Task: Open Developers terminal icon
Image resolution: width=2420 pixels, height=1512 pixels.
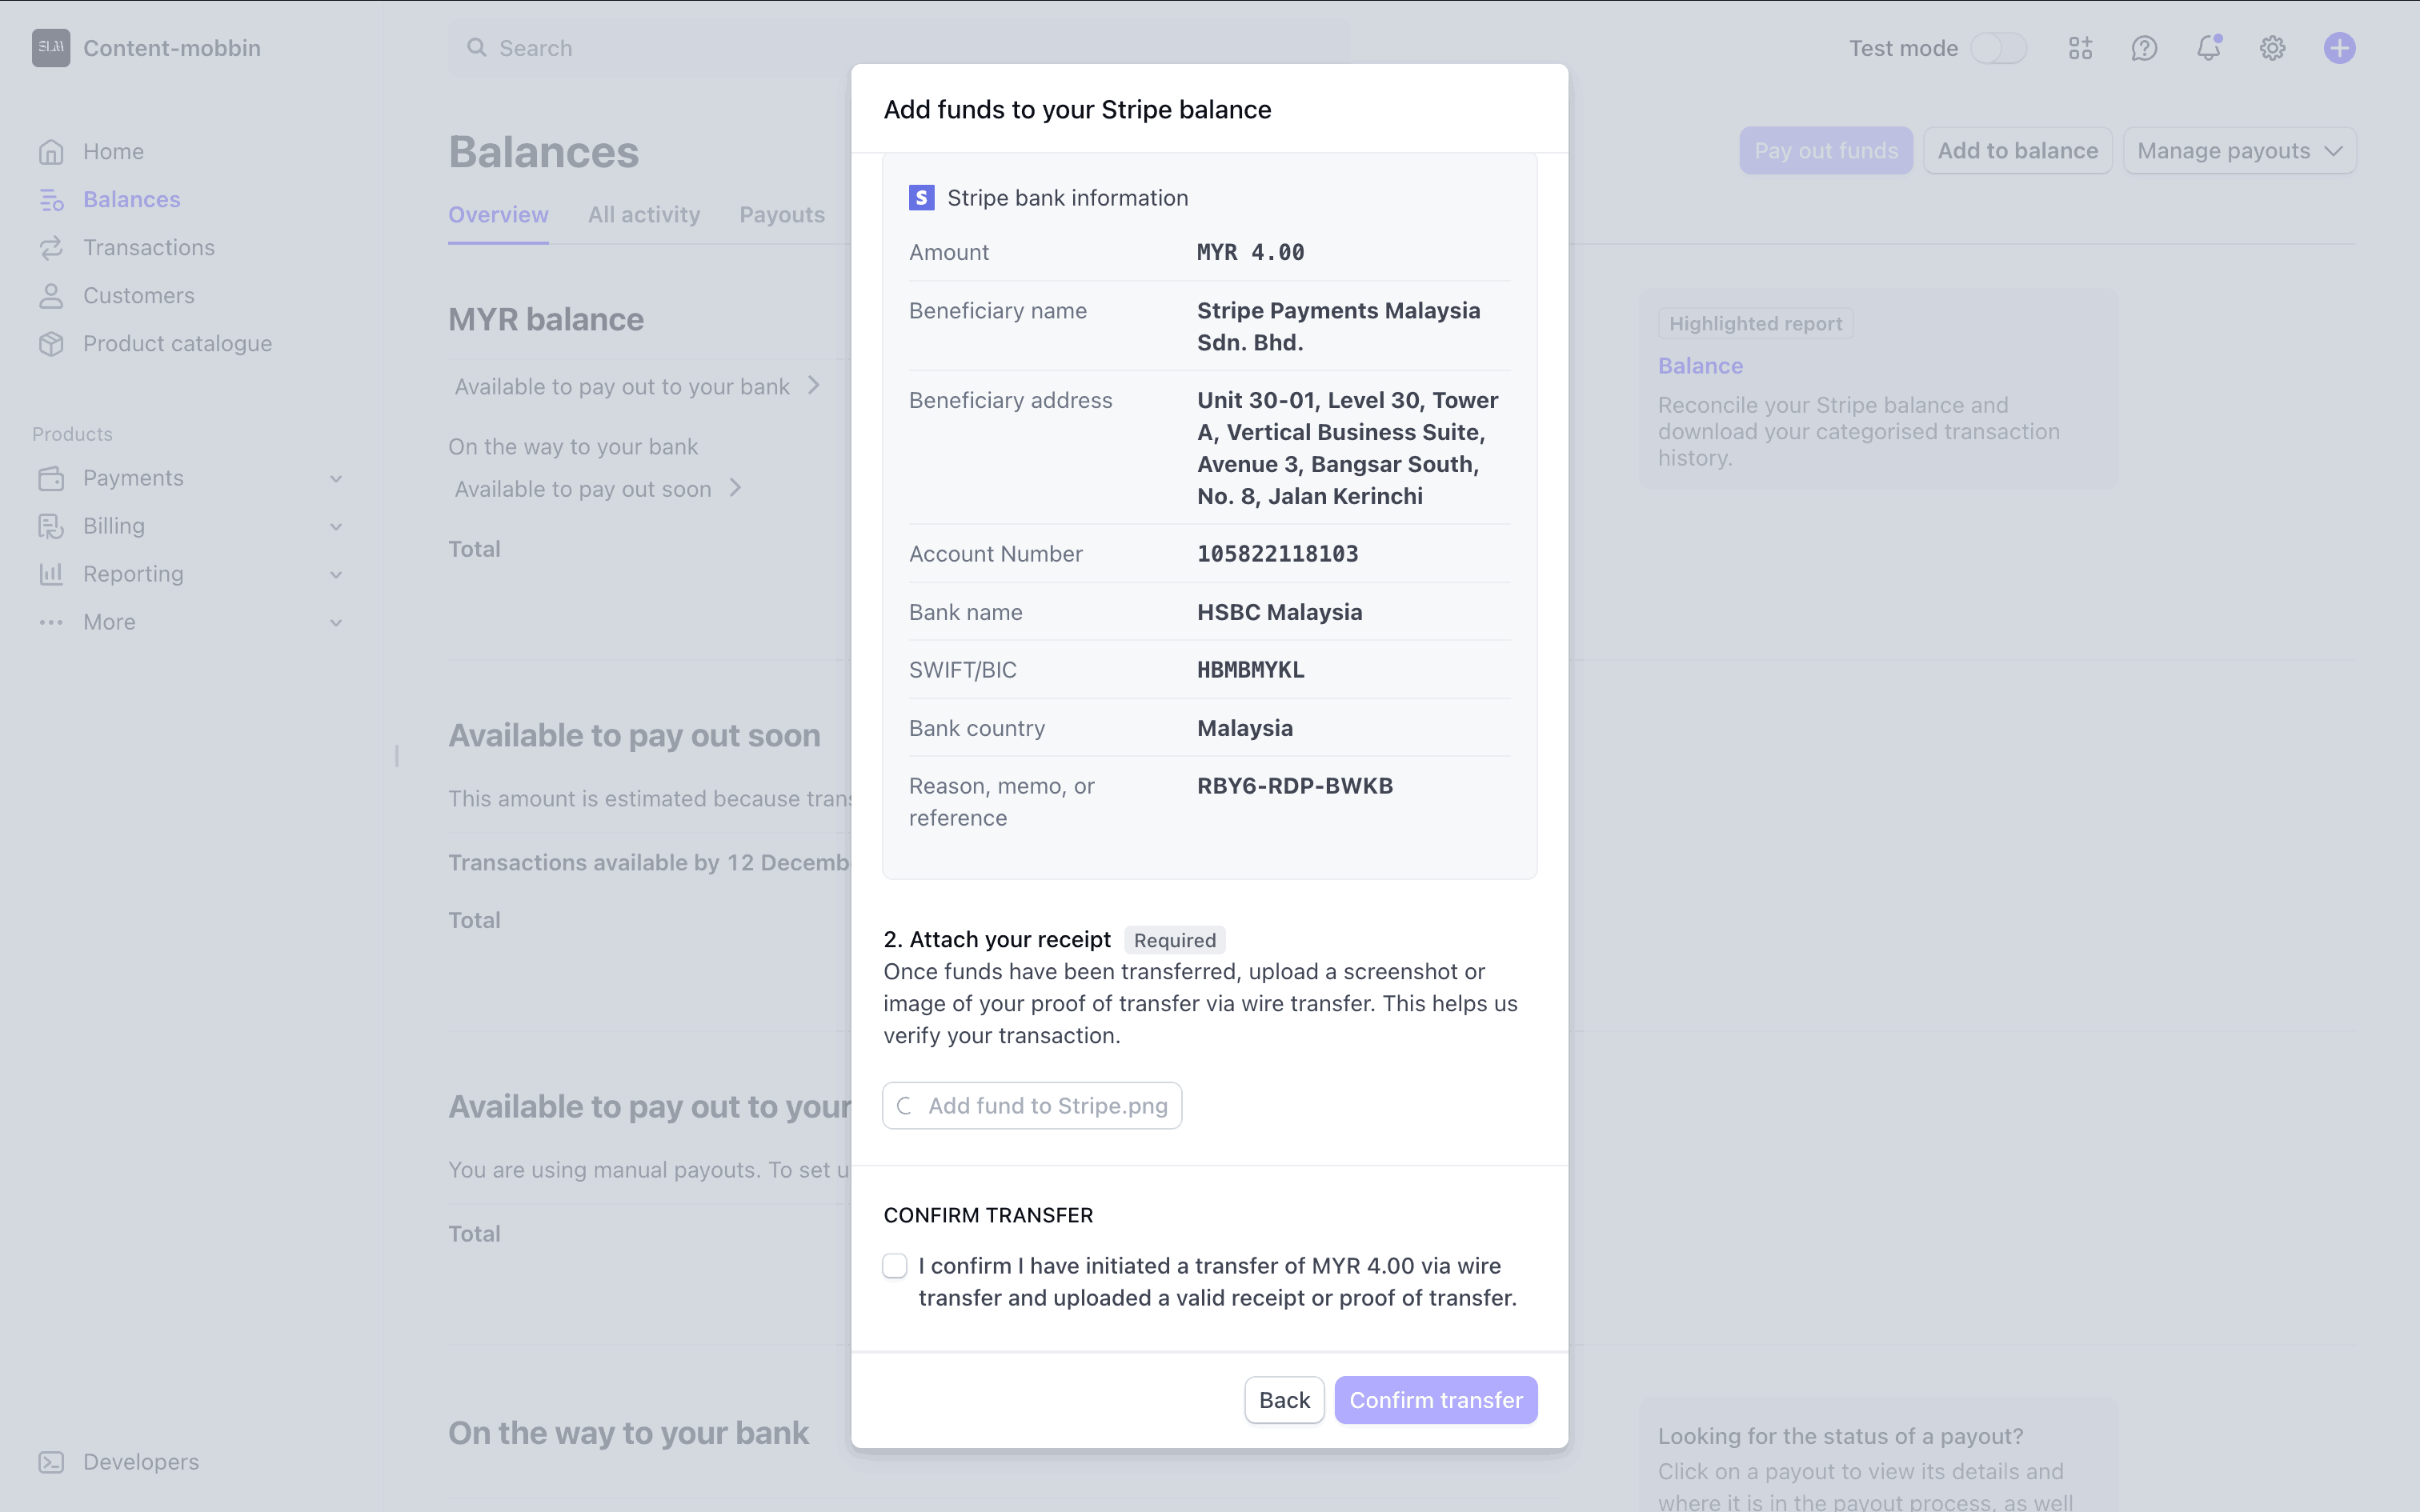Action: 51,1462
